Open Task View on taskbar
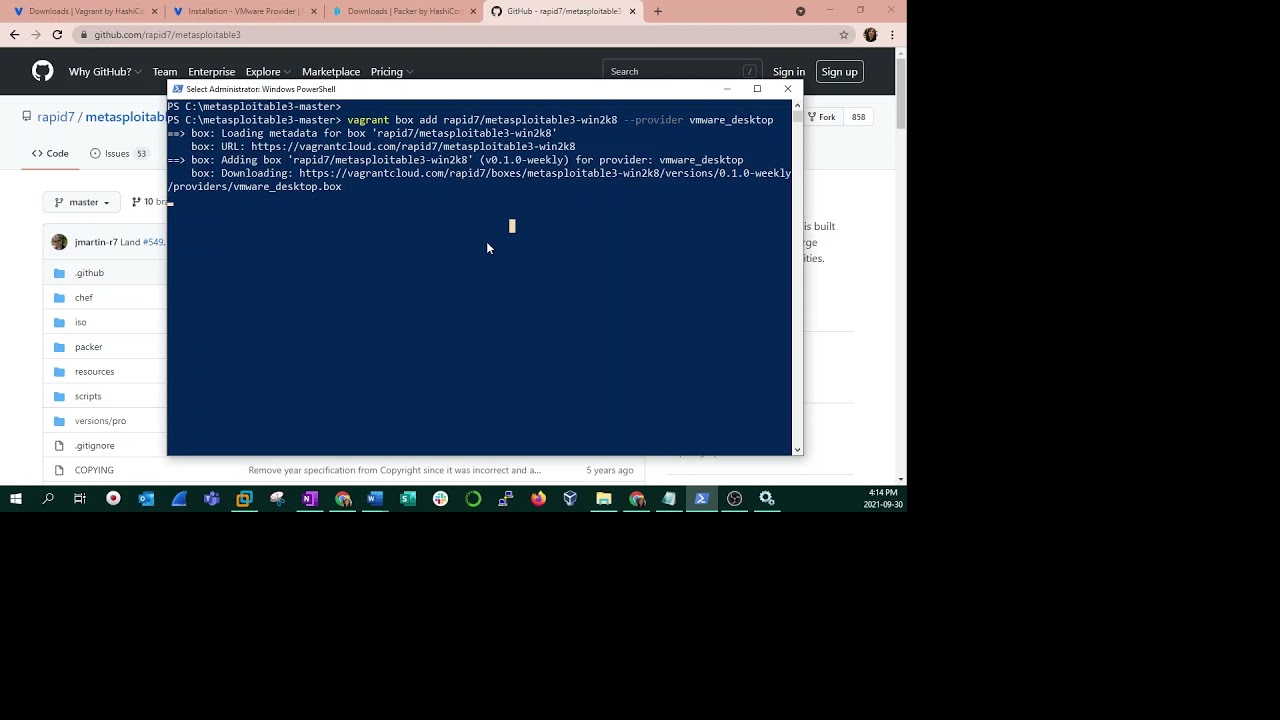The width and height of the screenshot is (1280, 720). 80,498
